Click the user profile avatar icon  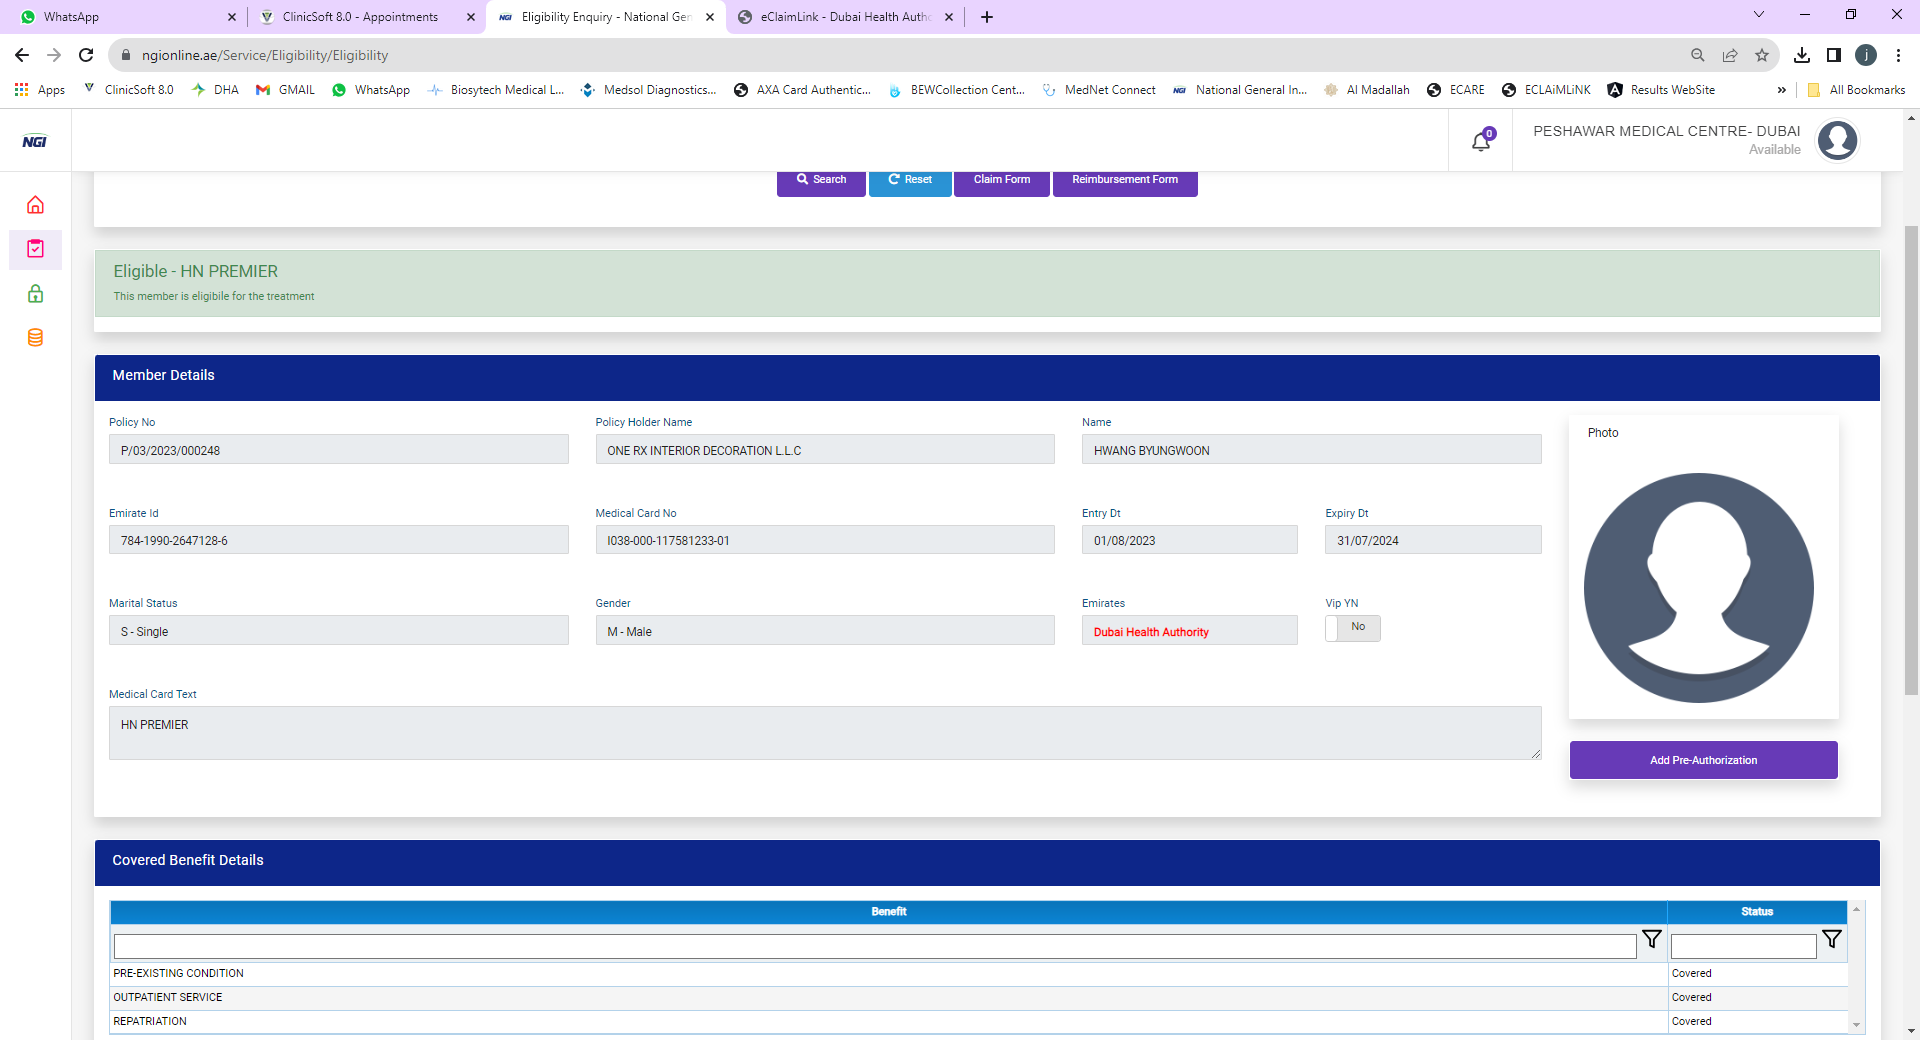pos(1837,140)
